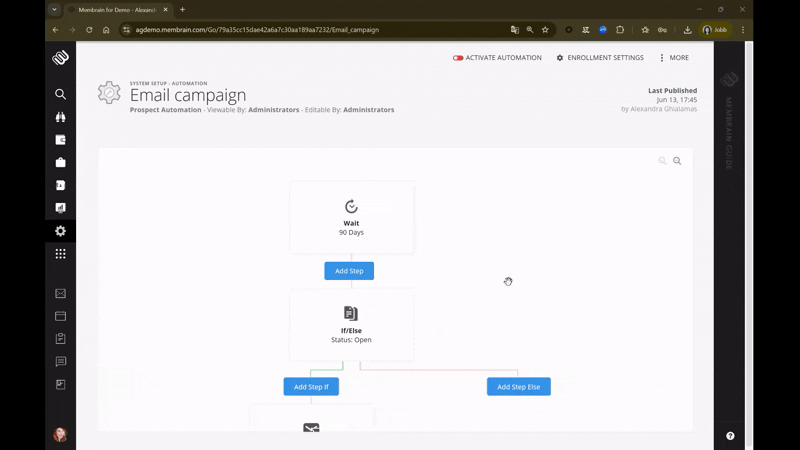The height and width of the screenshot is (450, 800).
Task: Open the notes icon at sidebar bottom
Action: 60,384
